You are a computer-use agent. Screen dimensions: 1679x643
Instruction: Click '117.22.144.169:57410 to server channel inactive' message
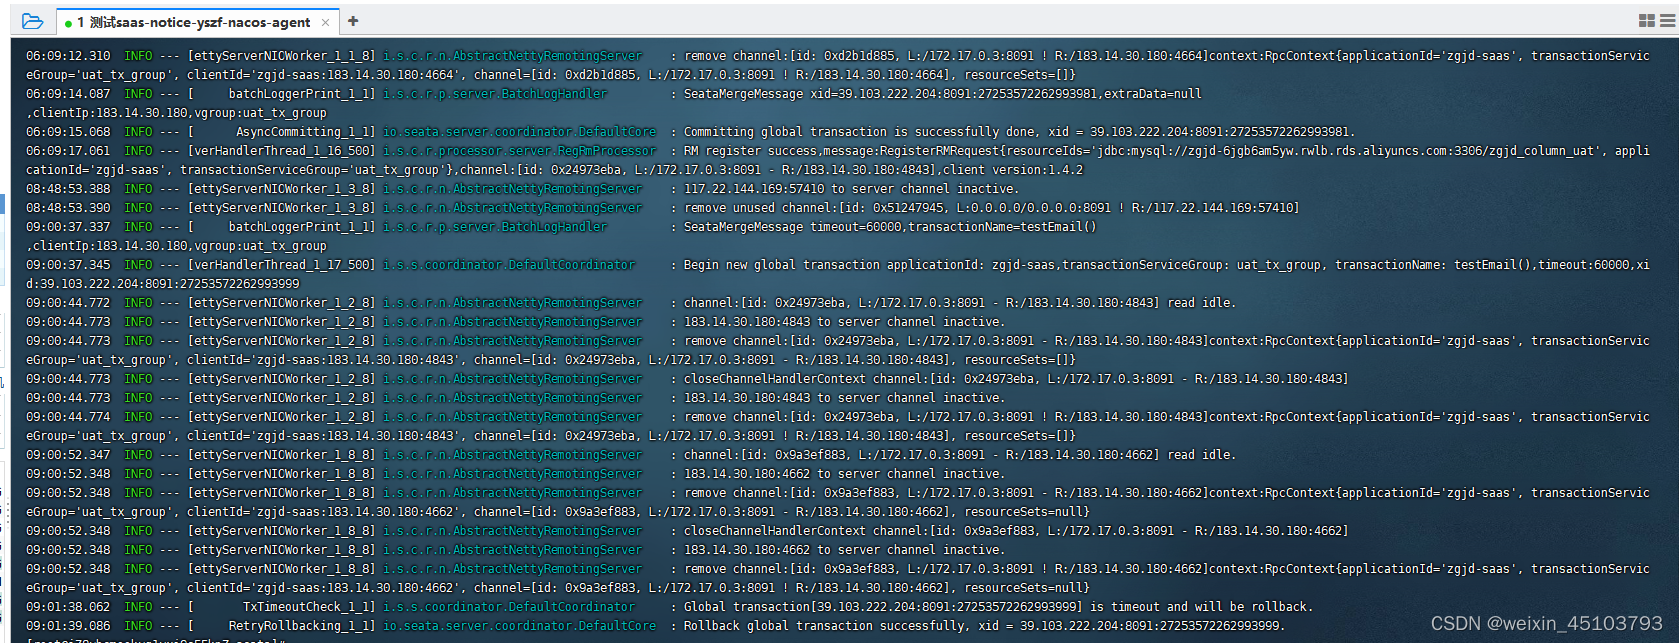tap(852, 189)
